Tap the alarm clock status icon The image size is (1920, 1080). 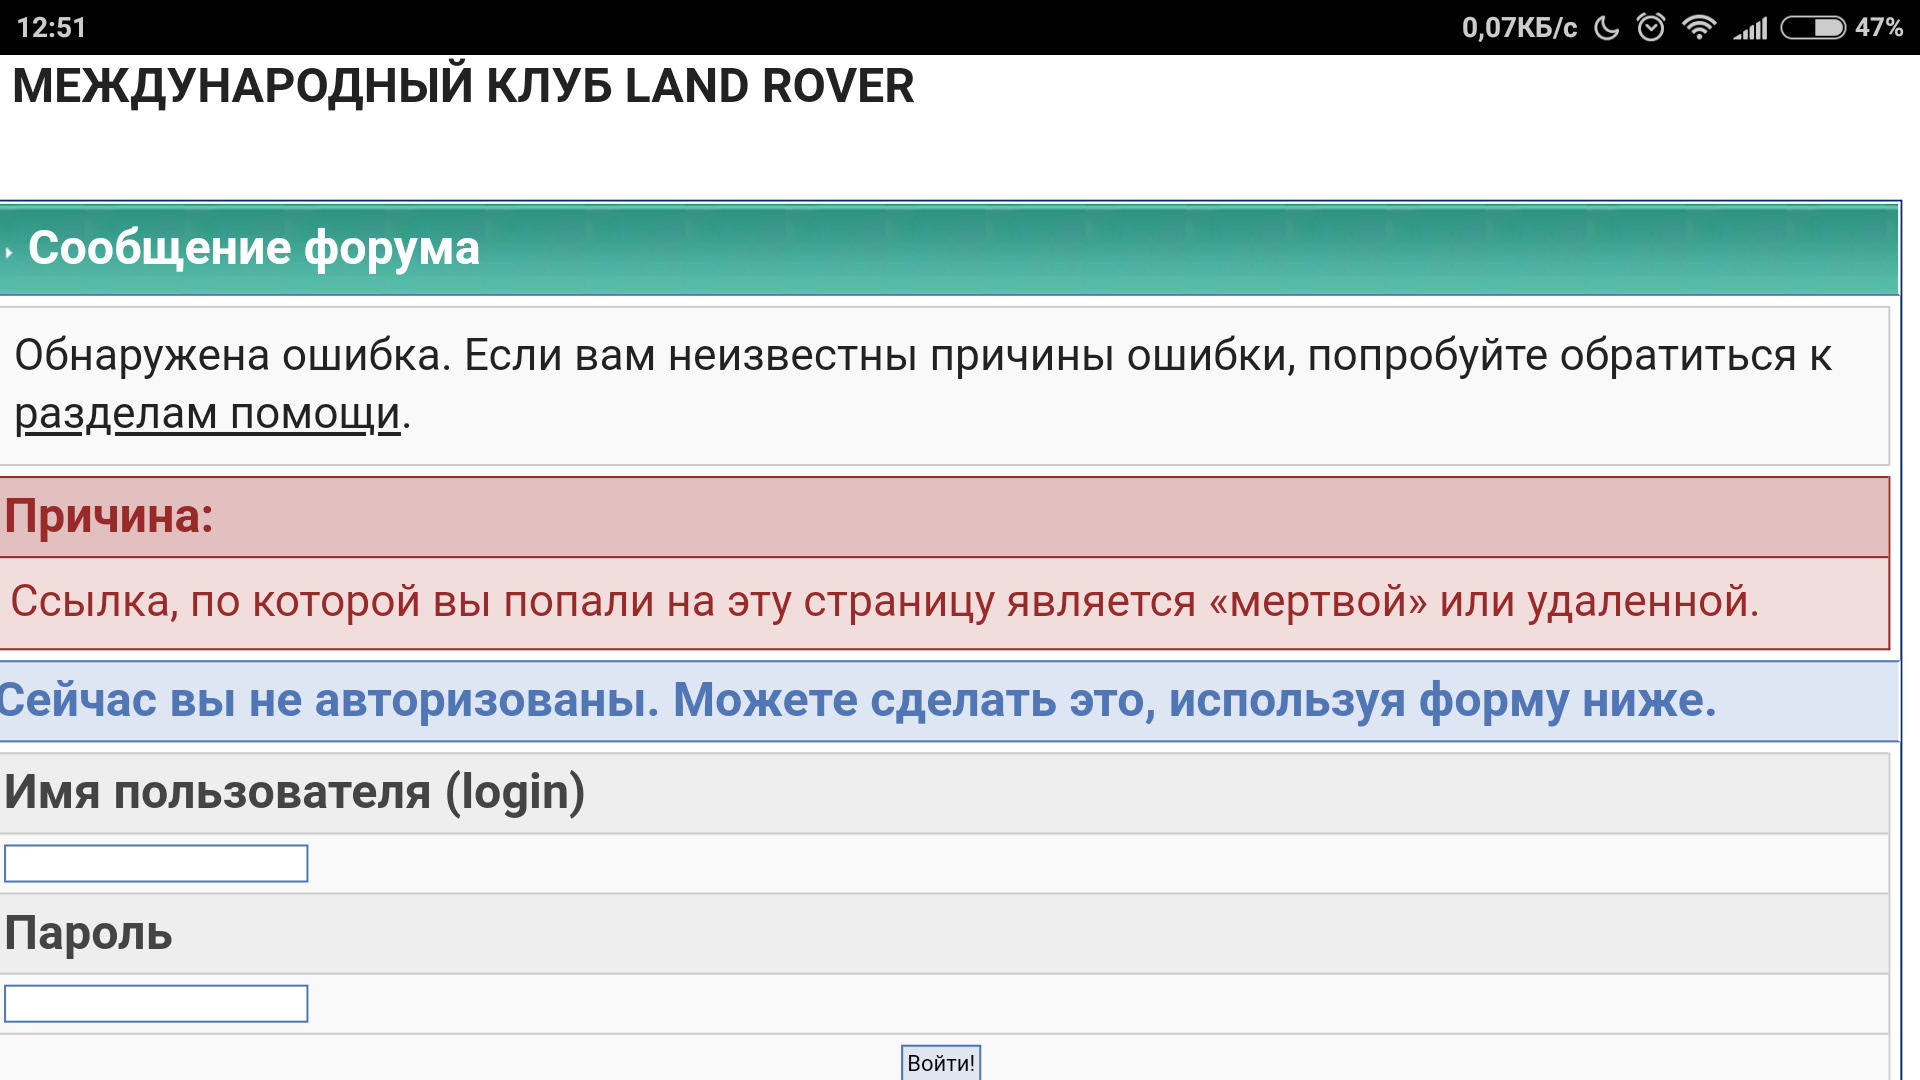click(1651, 27)
